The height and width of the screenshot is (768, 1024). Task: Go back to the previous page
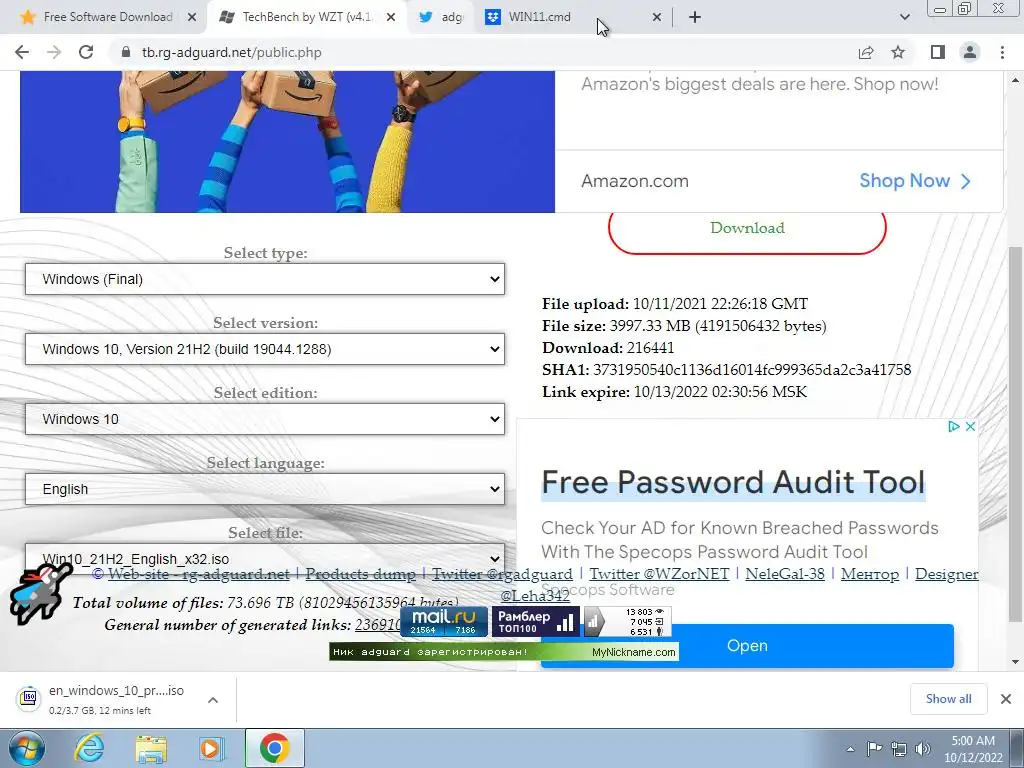[x=22, y=52]
